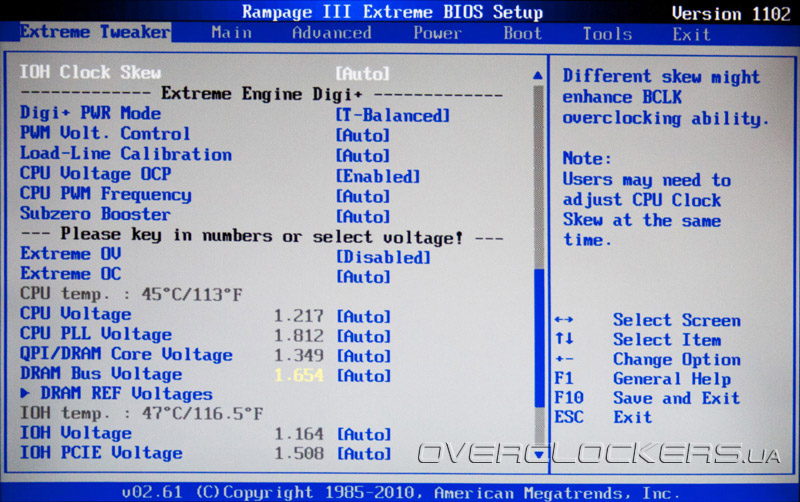
Task: Click the IOH PCIE reading 1.508
Action: point(299,453)
